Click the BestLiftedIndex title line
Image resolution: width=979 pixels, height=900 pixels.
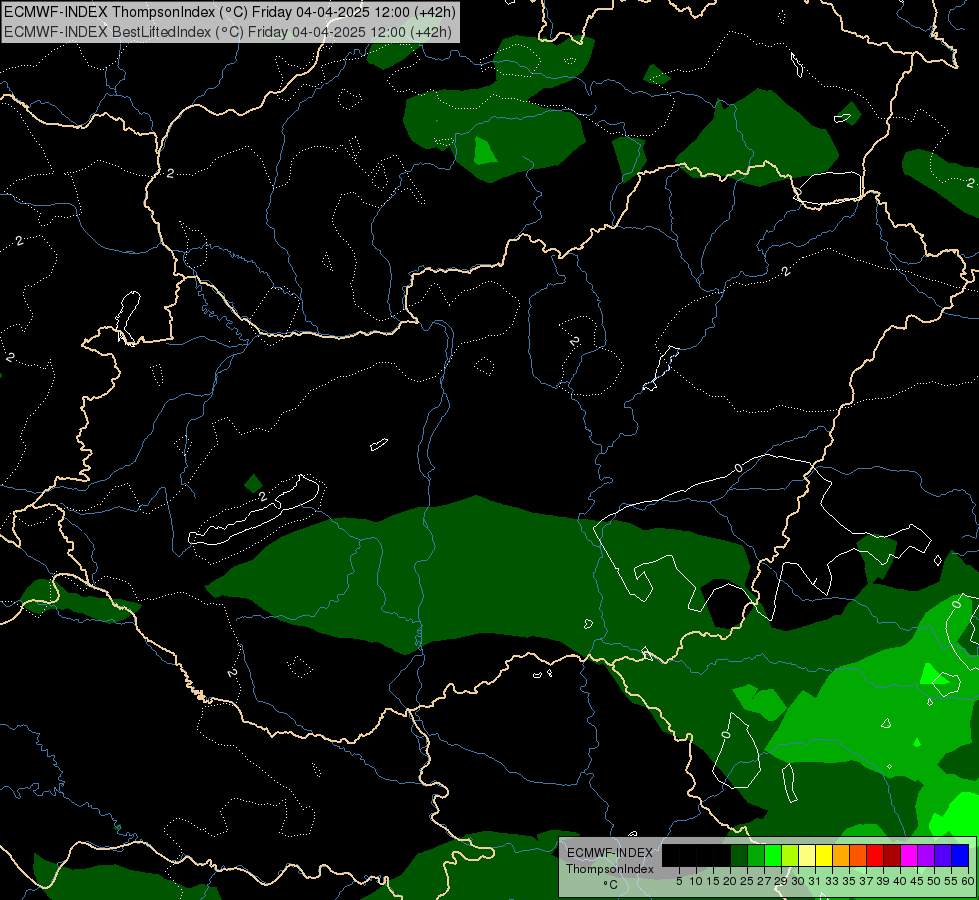click(x=228, y=32)
